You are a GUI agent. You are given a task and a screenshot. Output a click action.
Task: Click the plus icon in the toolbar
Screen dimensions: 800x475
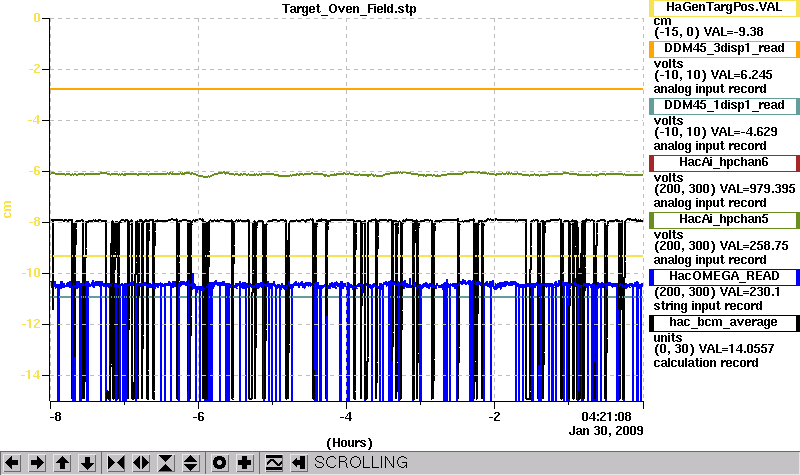(245, 463)
